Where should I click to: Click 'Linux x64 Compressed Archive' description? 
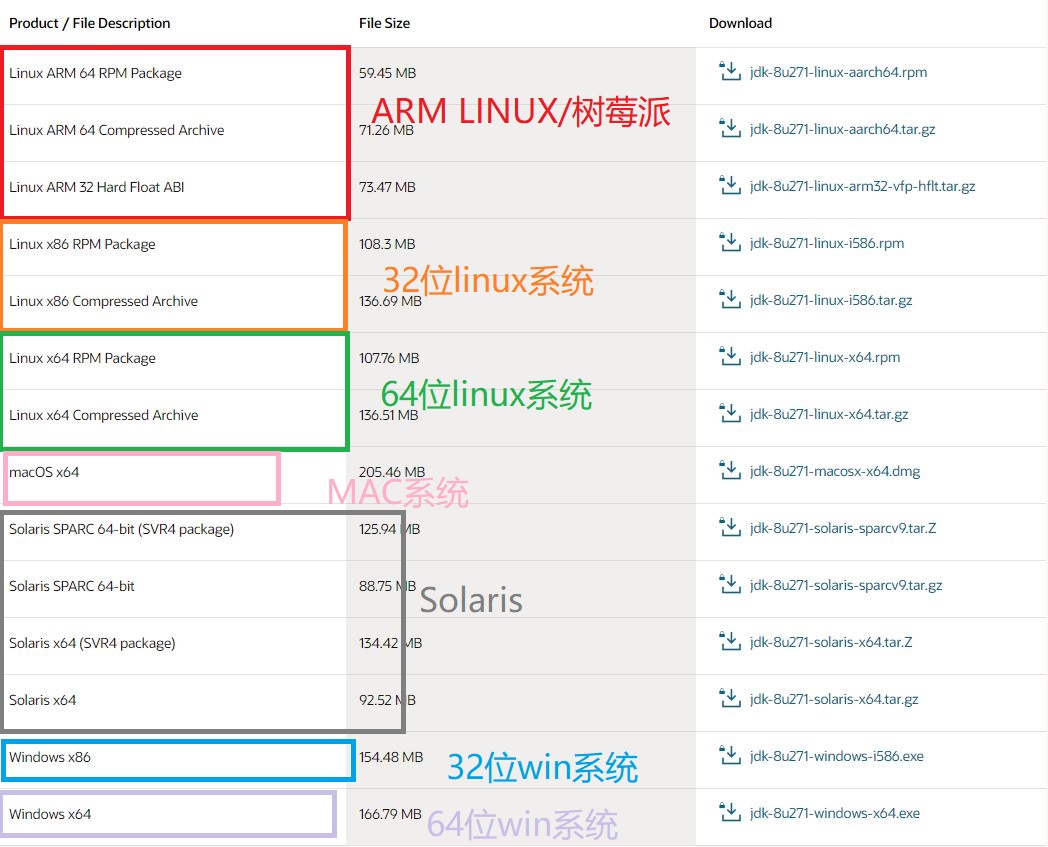[x=104, y=415]
